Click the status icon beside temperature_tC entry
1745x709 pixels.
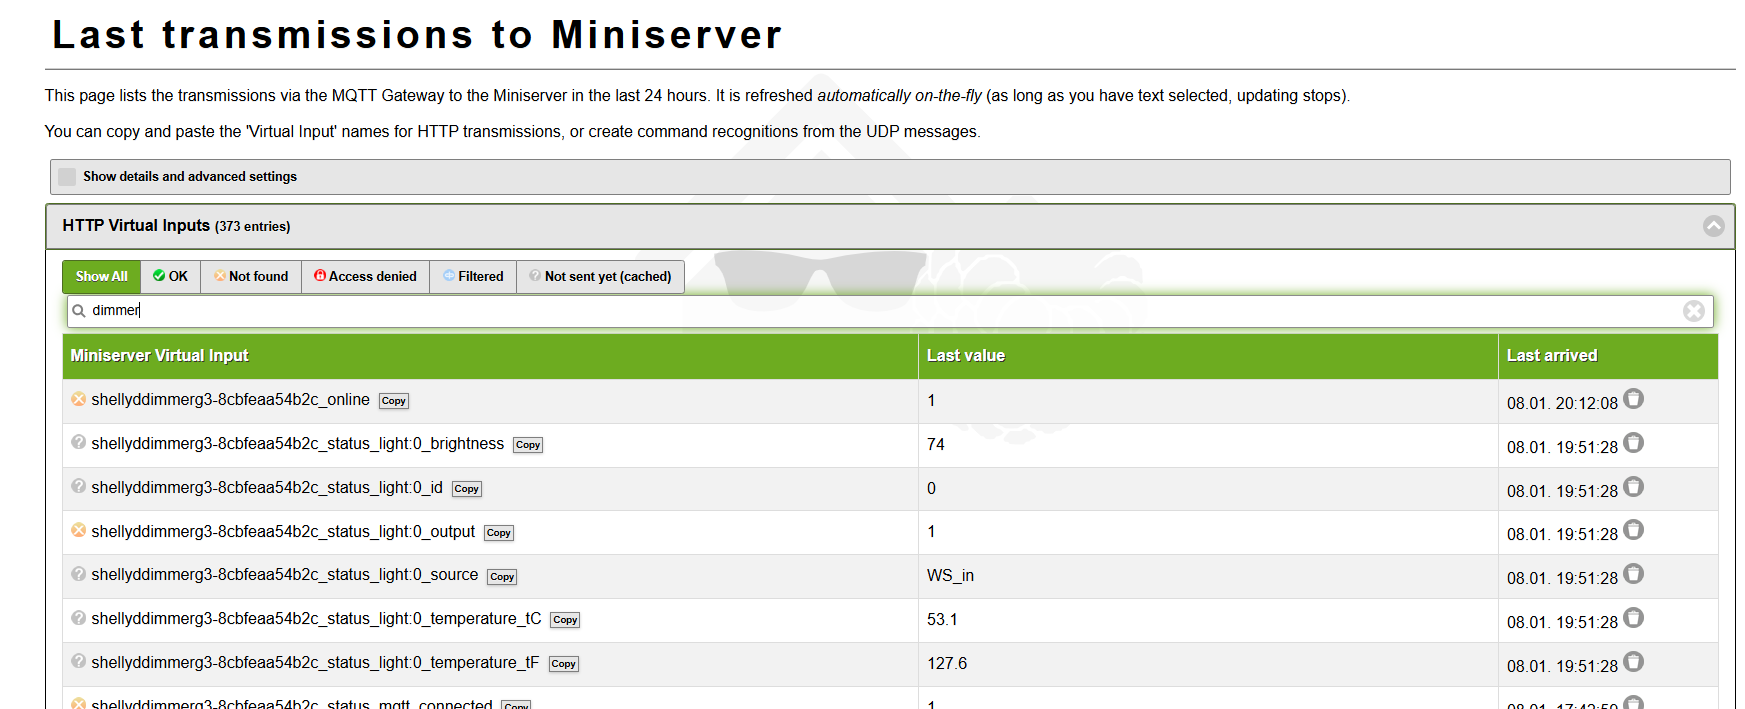78,618
